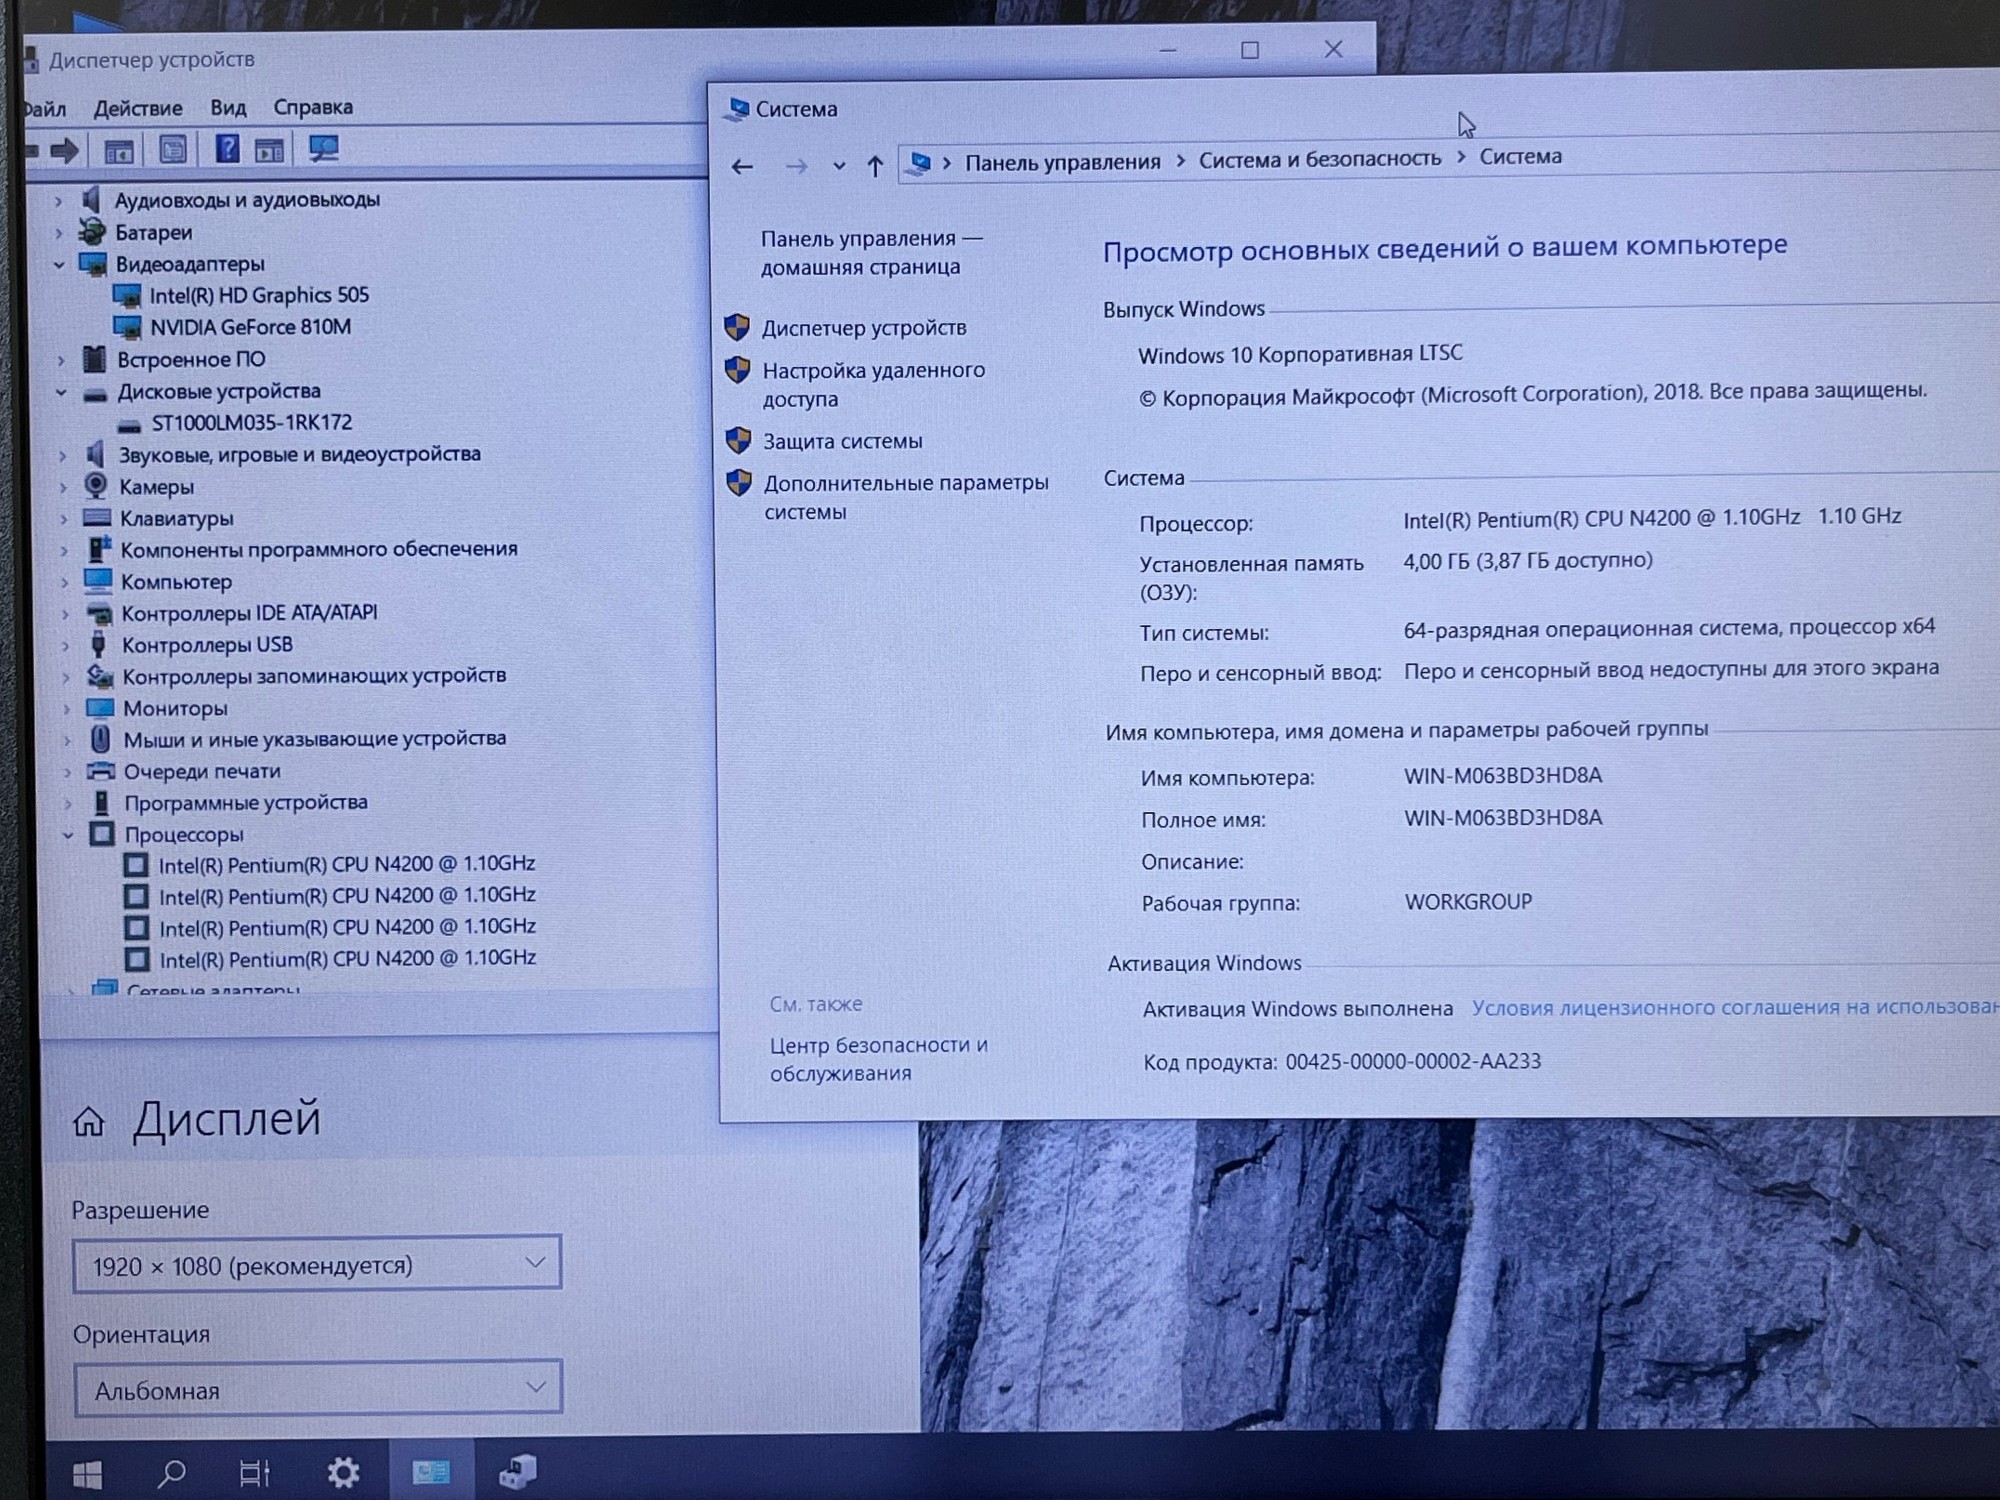Viewport: 2000px width, 1500px height.
Task: Click the Help question mark toolbar icon
Action: coord(227,149)
